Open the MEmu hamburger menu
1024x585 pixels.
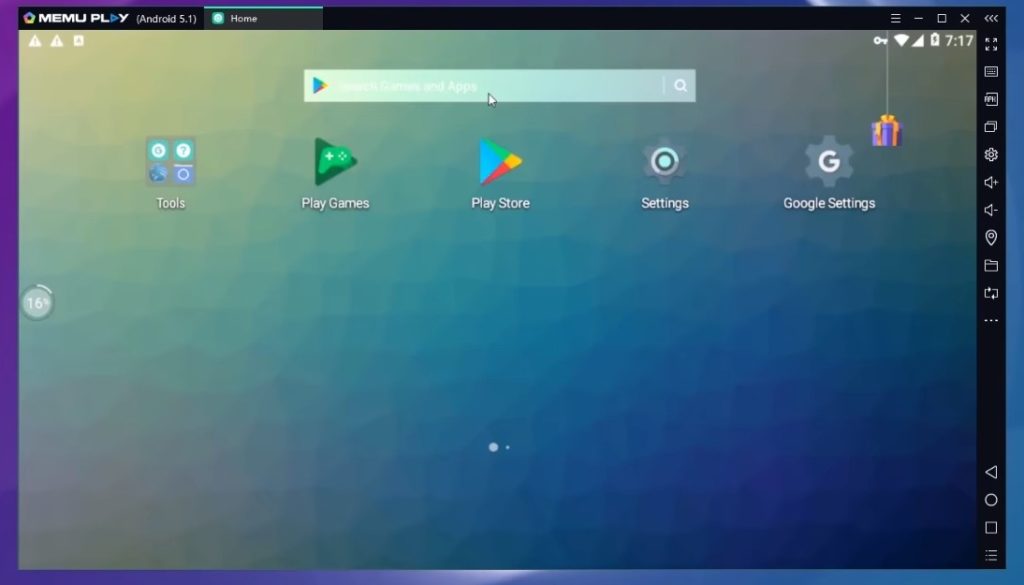(895, 18)
